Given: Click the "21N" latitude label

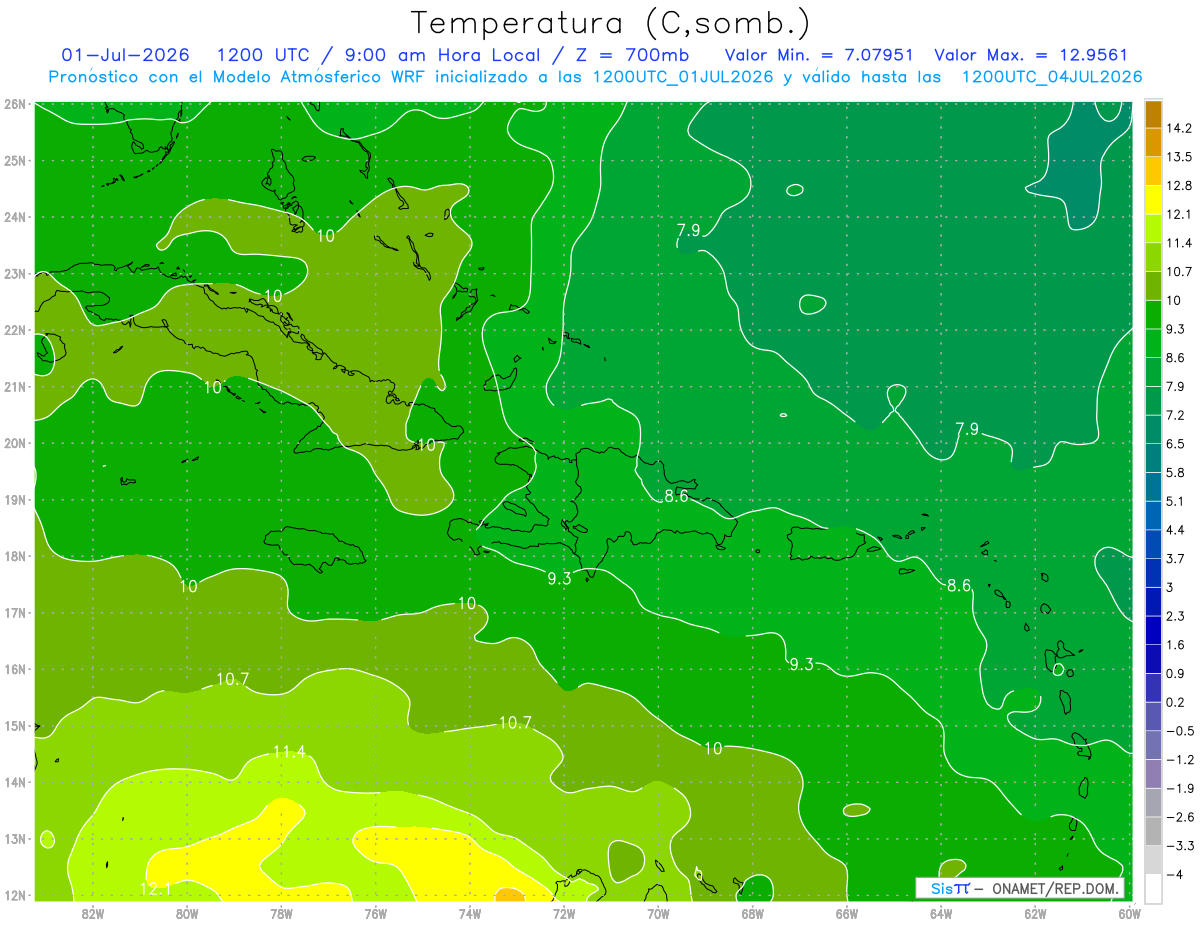Looking at the screenshot, I should pyautogui.click(x=15, y=387).
